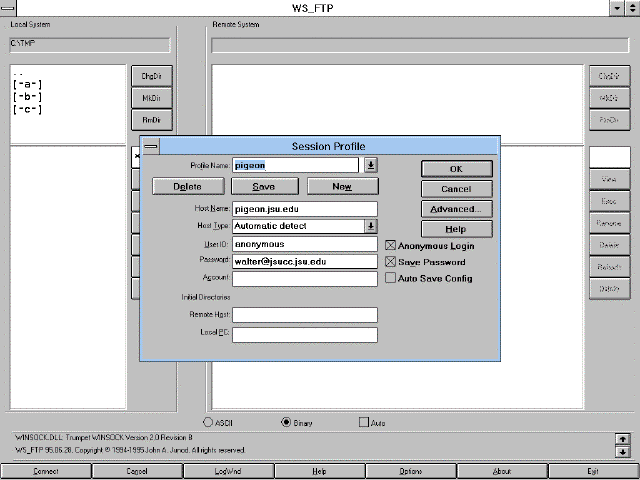Click the Connect button in bottom bar
640x480 pixels.
[x=46, y=471]
